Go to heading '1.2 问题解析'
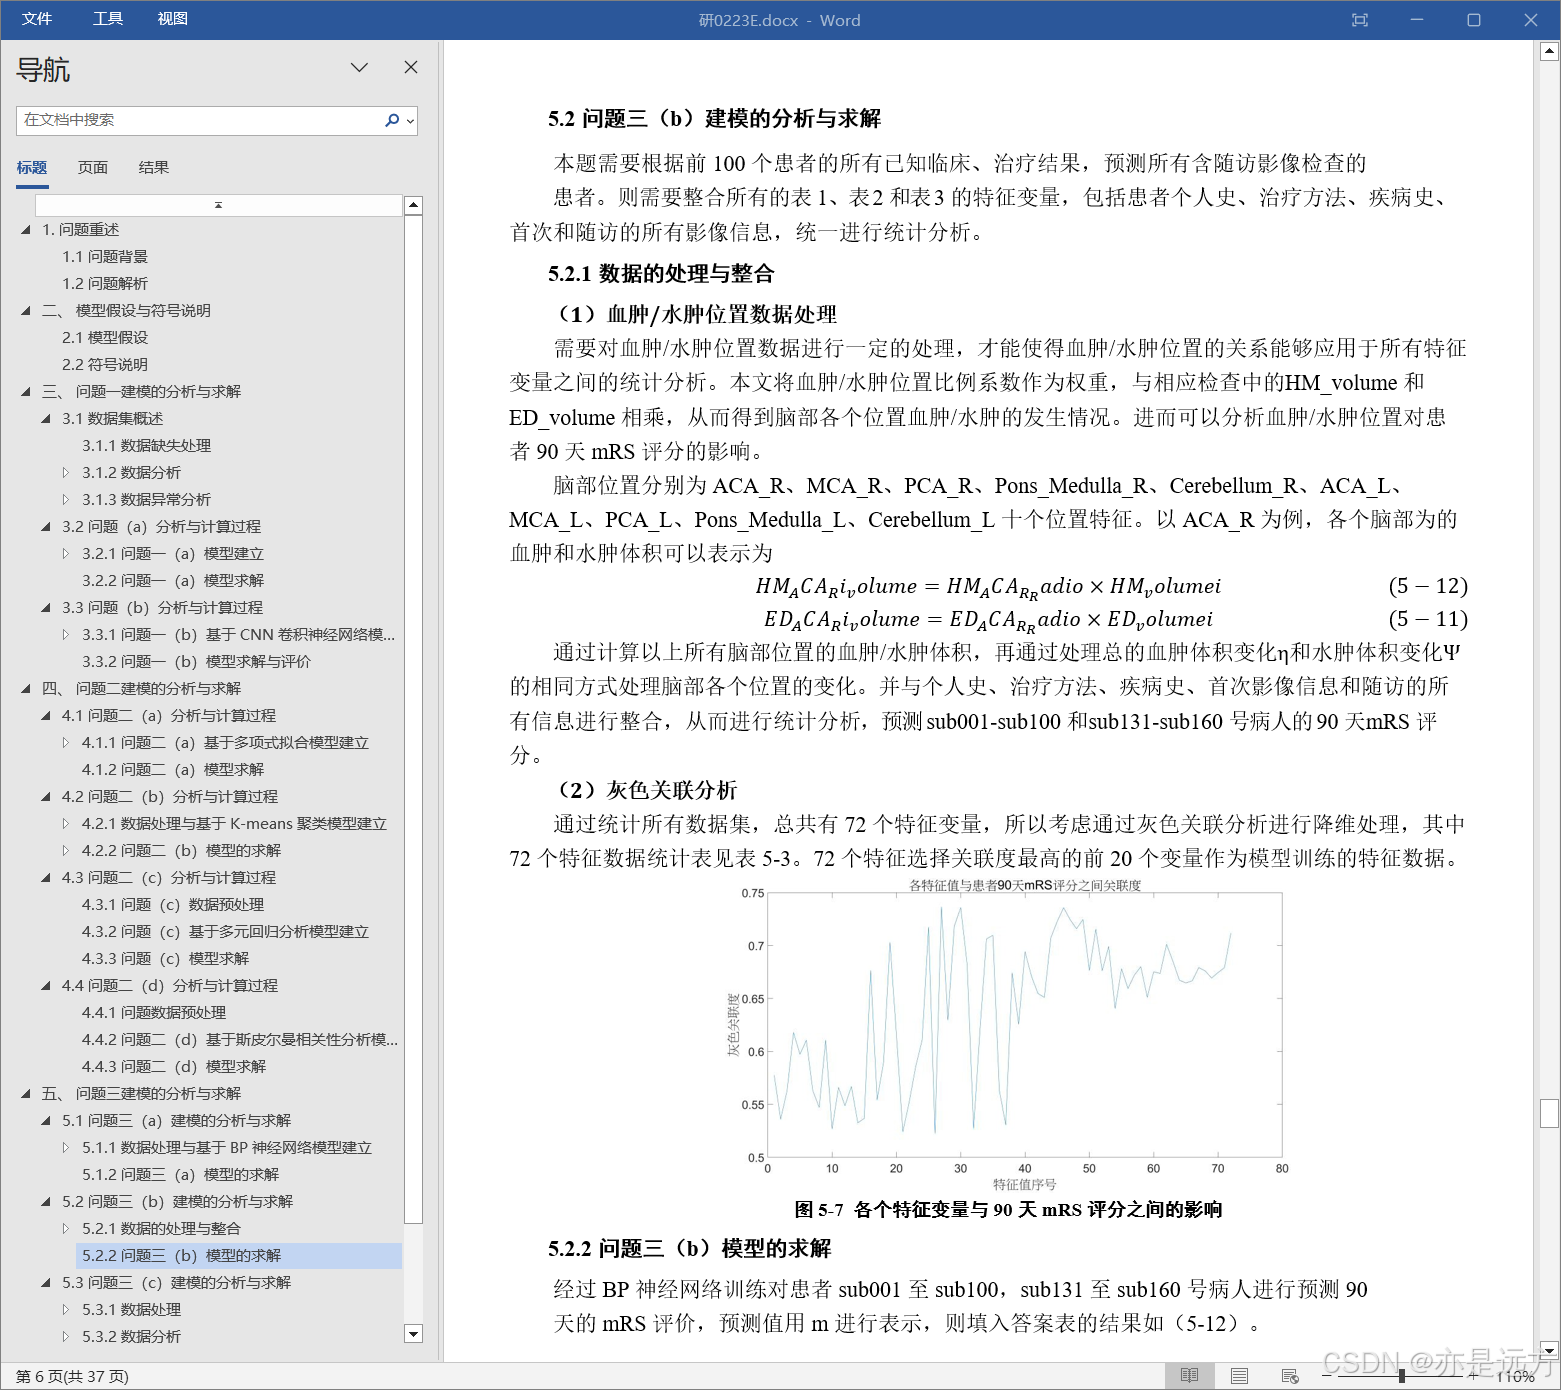Image resolution: width=1561 pixels, height=1390 pixels. pyautogui.click(x=105, y=284)
